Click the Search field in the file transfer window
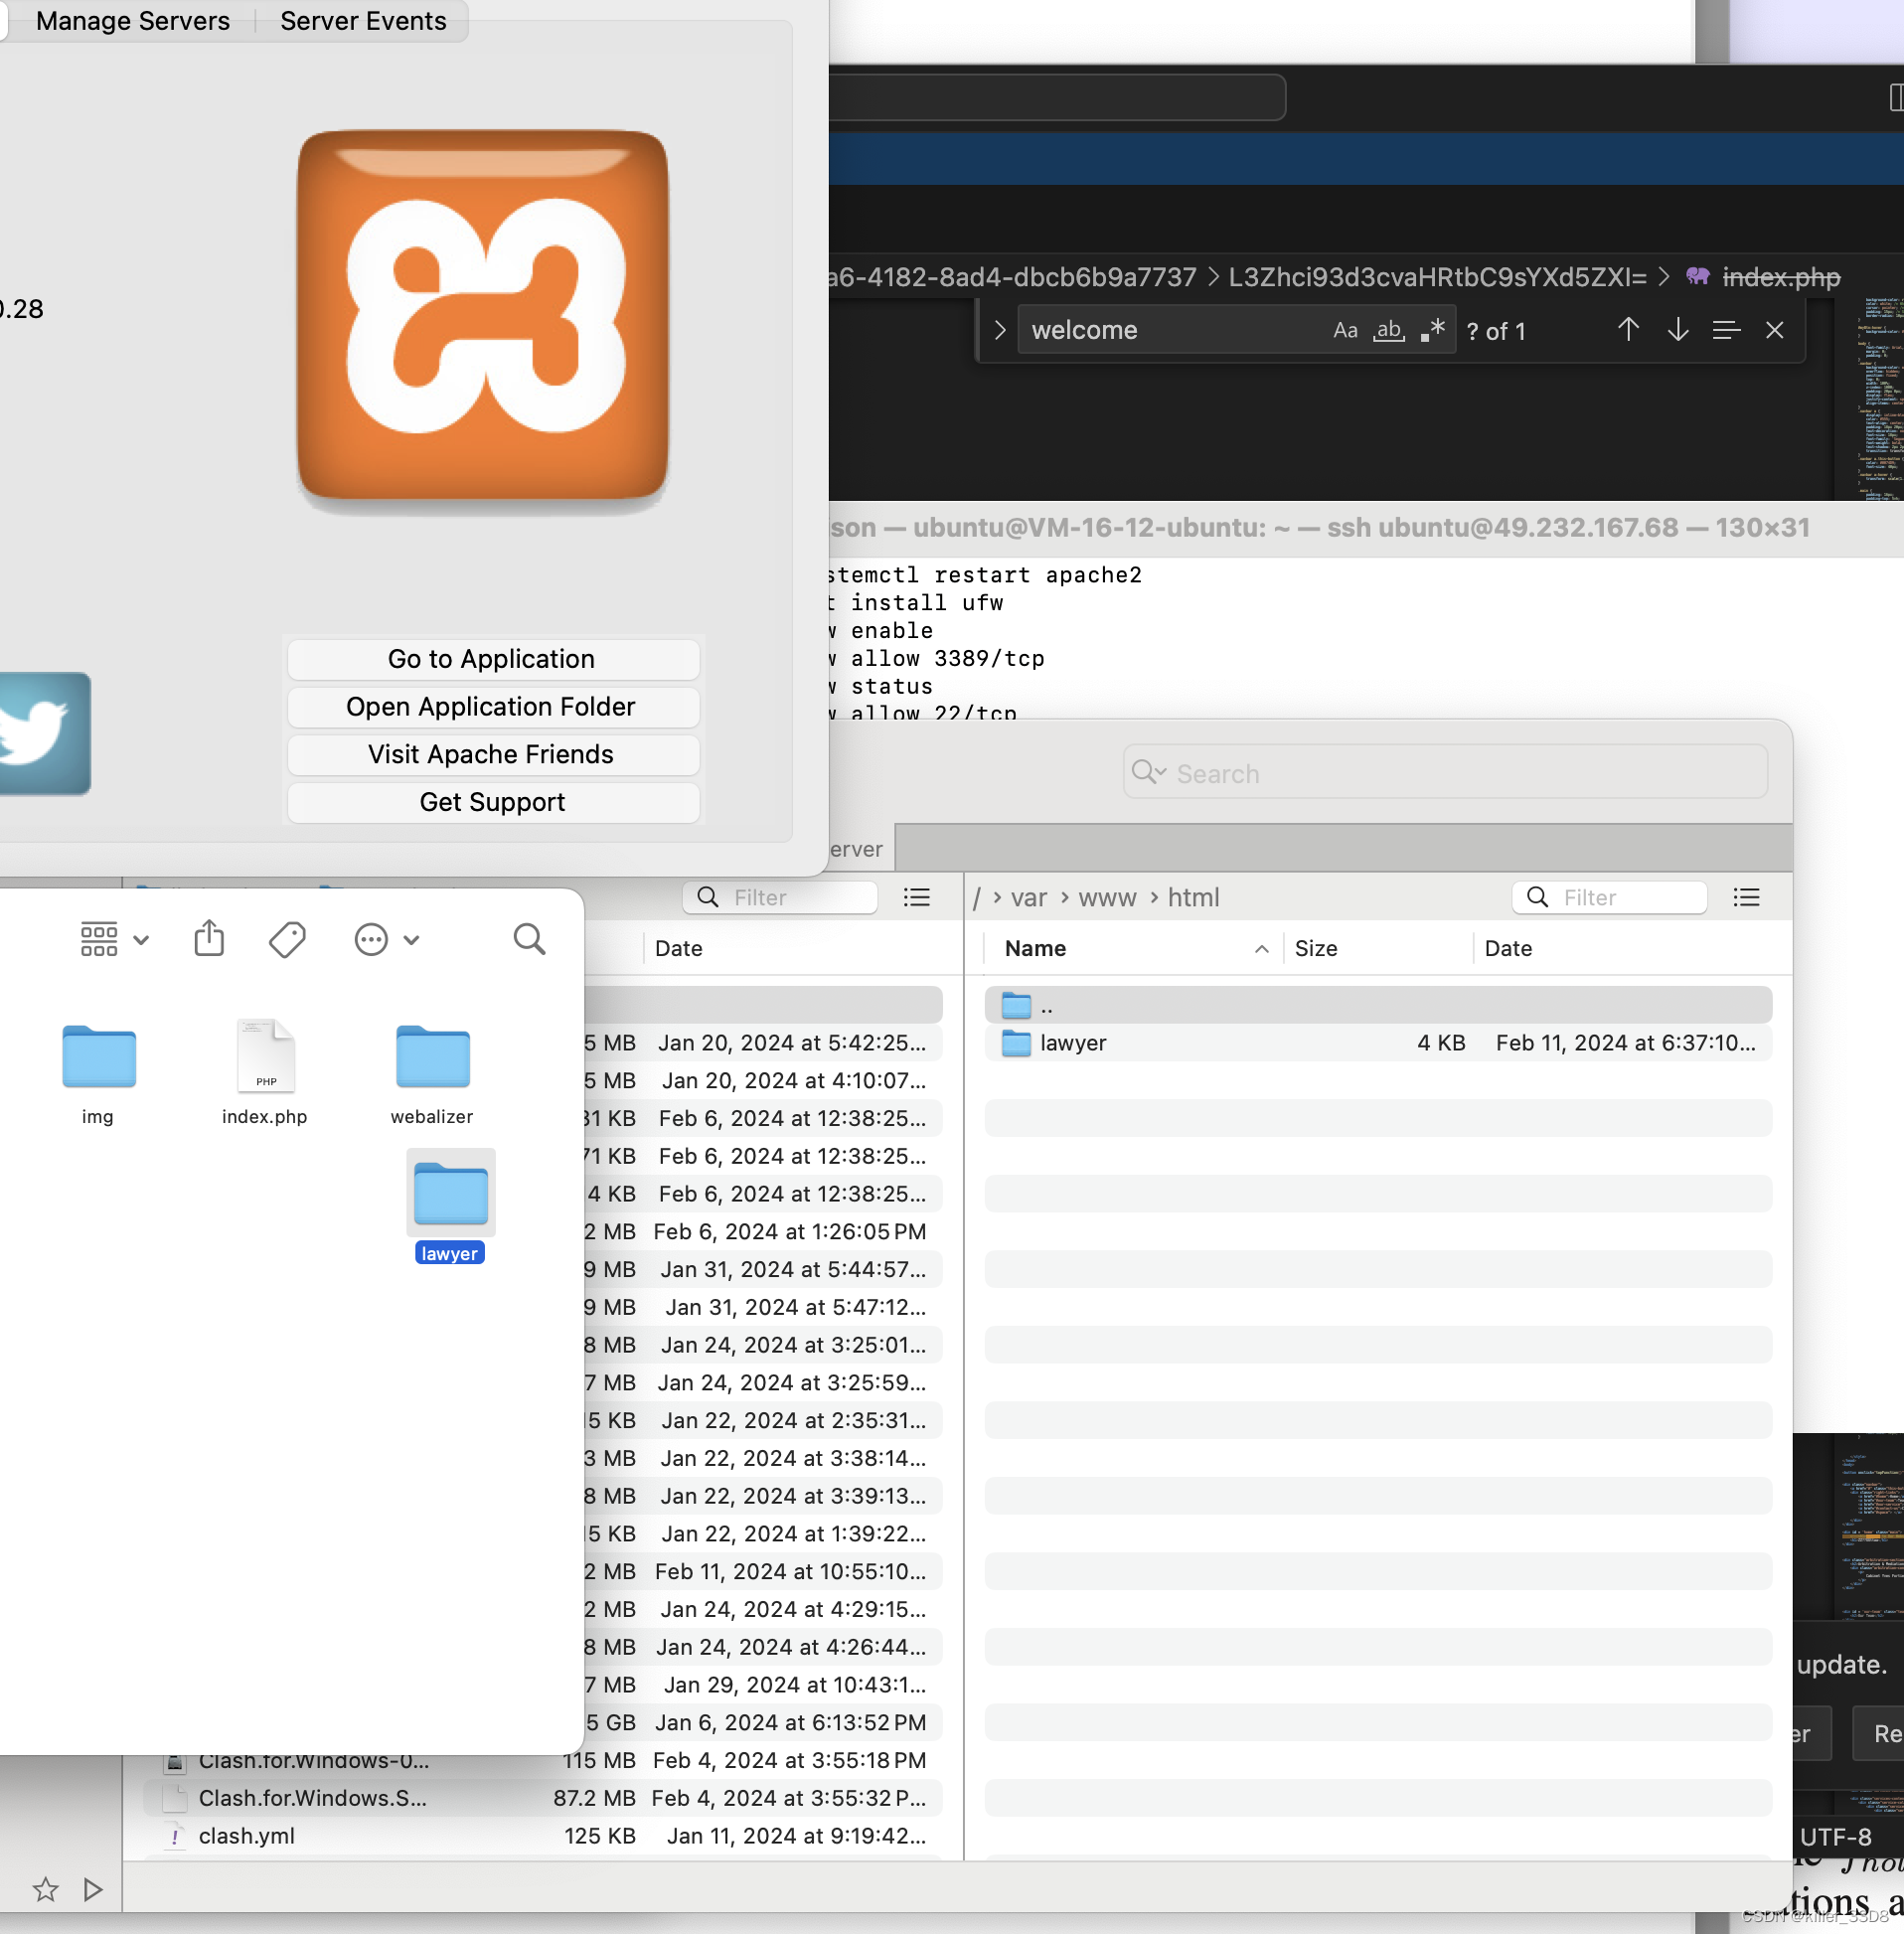Image resolution: width=1904 pixels, height=1934 pixels. pos(1445,773)
